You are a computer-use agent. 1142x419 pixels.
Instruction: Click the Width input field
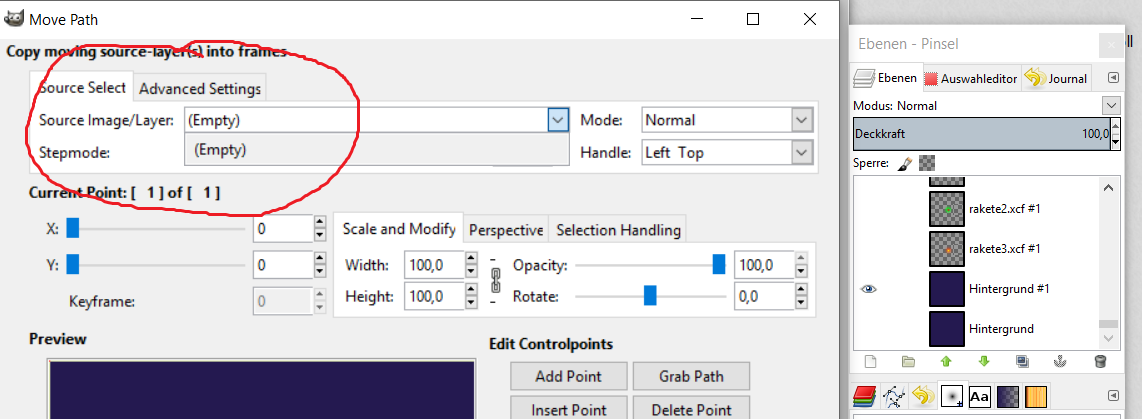click(434, 265)
